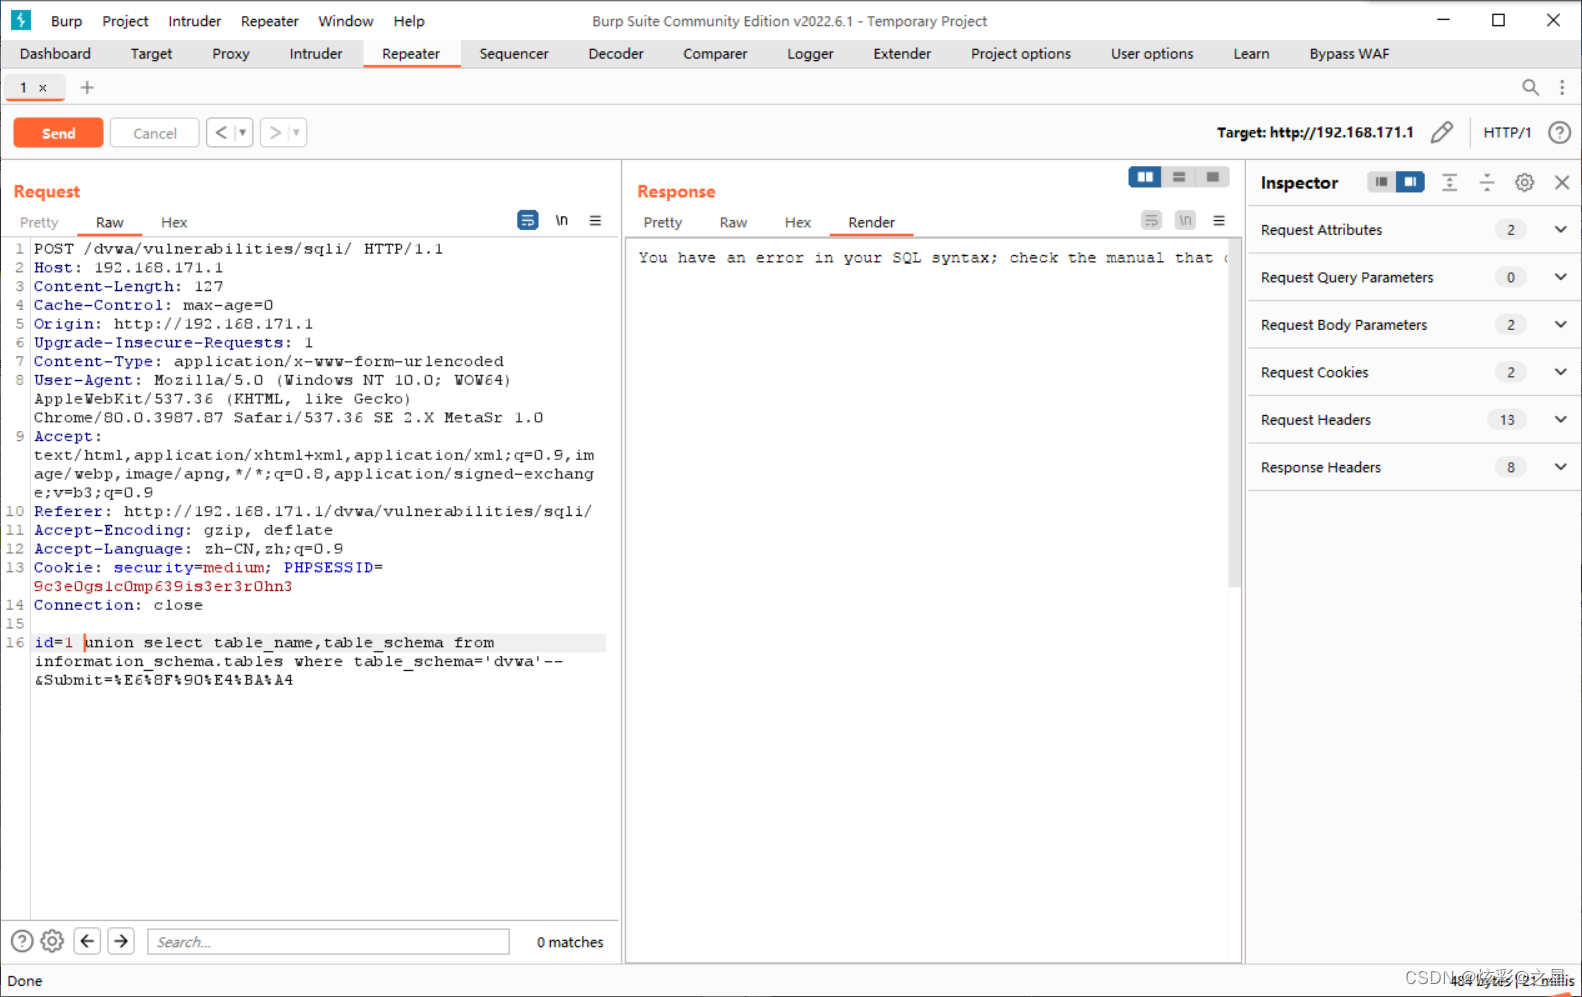Show the Request in Pretty view

tap(39, 222)
